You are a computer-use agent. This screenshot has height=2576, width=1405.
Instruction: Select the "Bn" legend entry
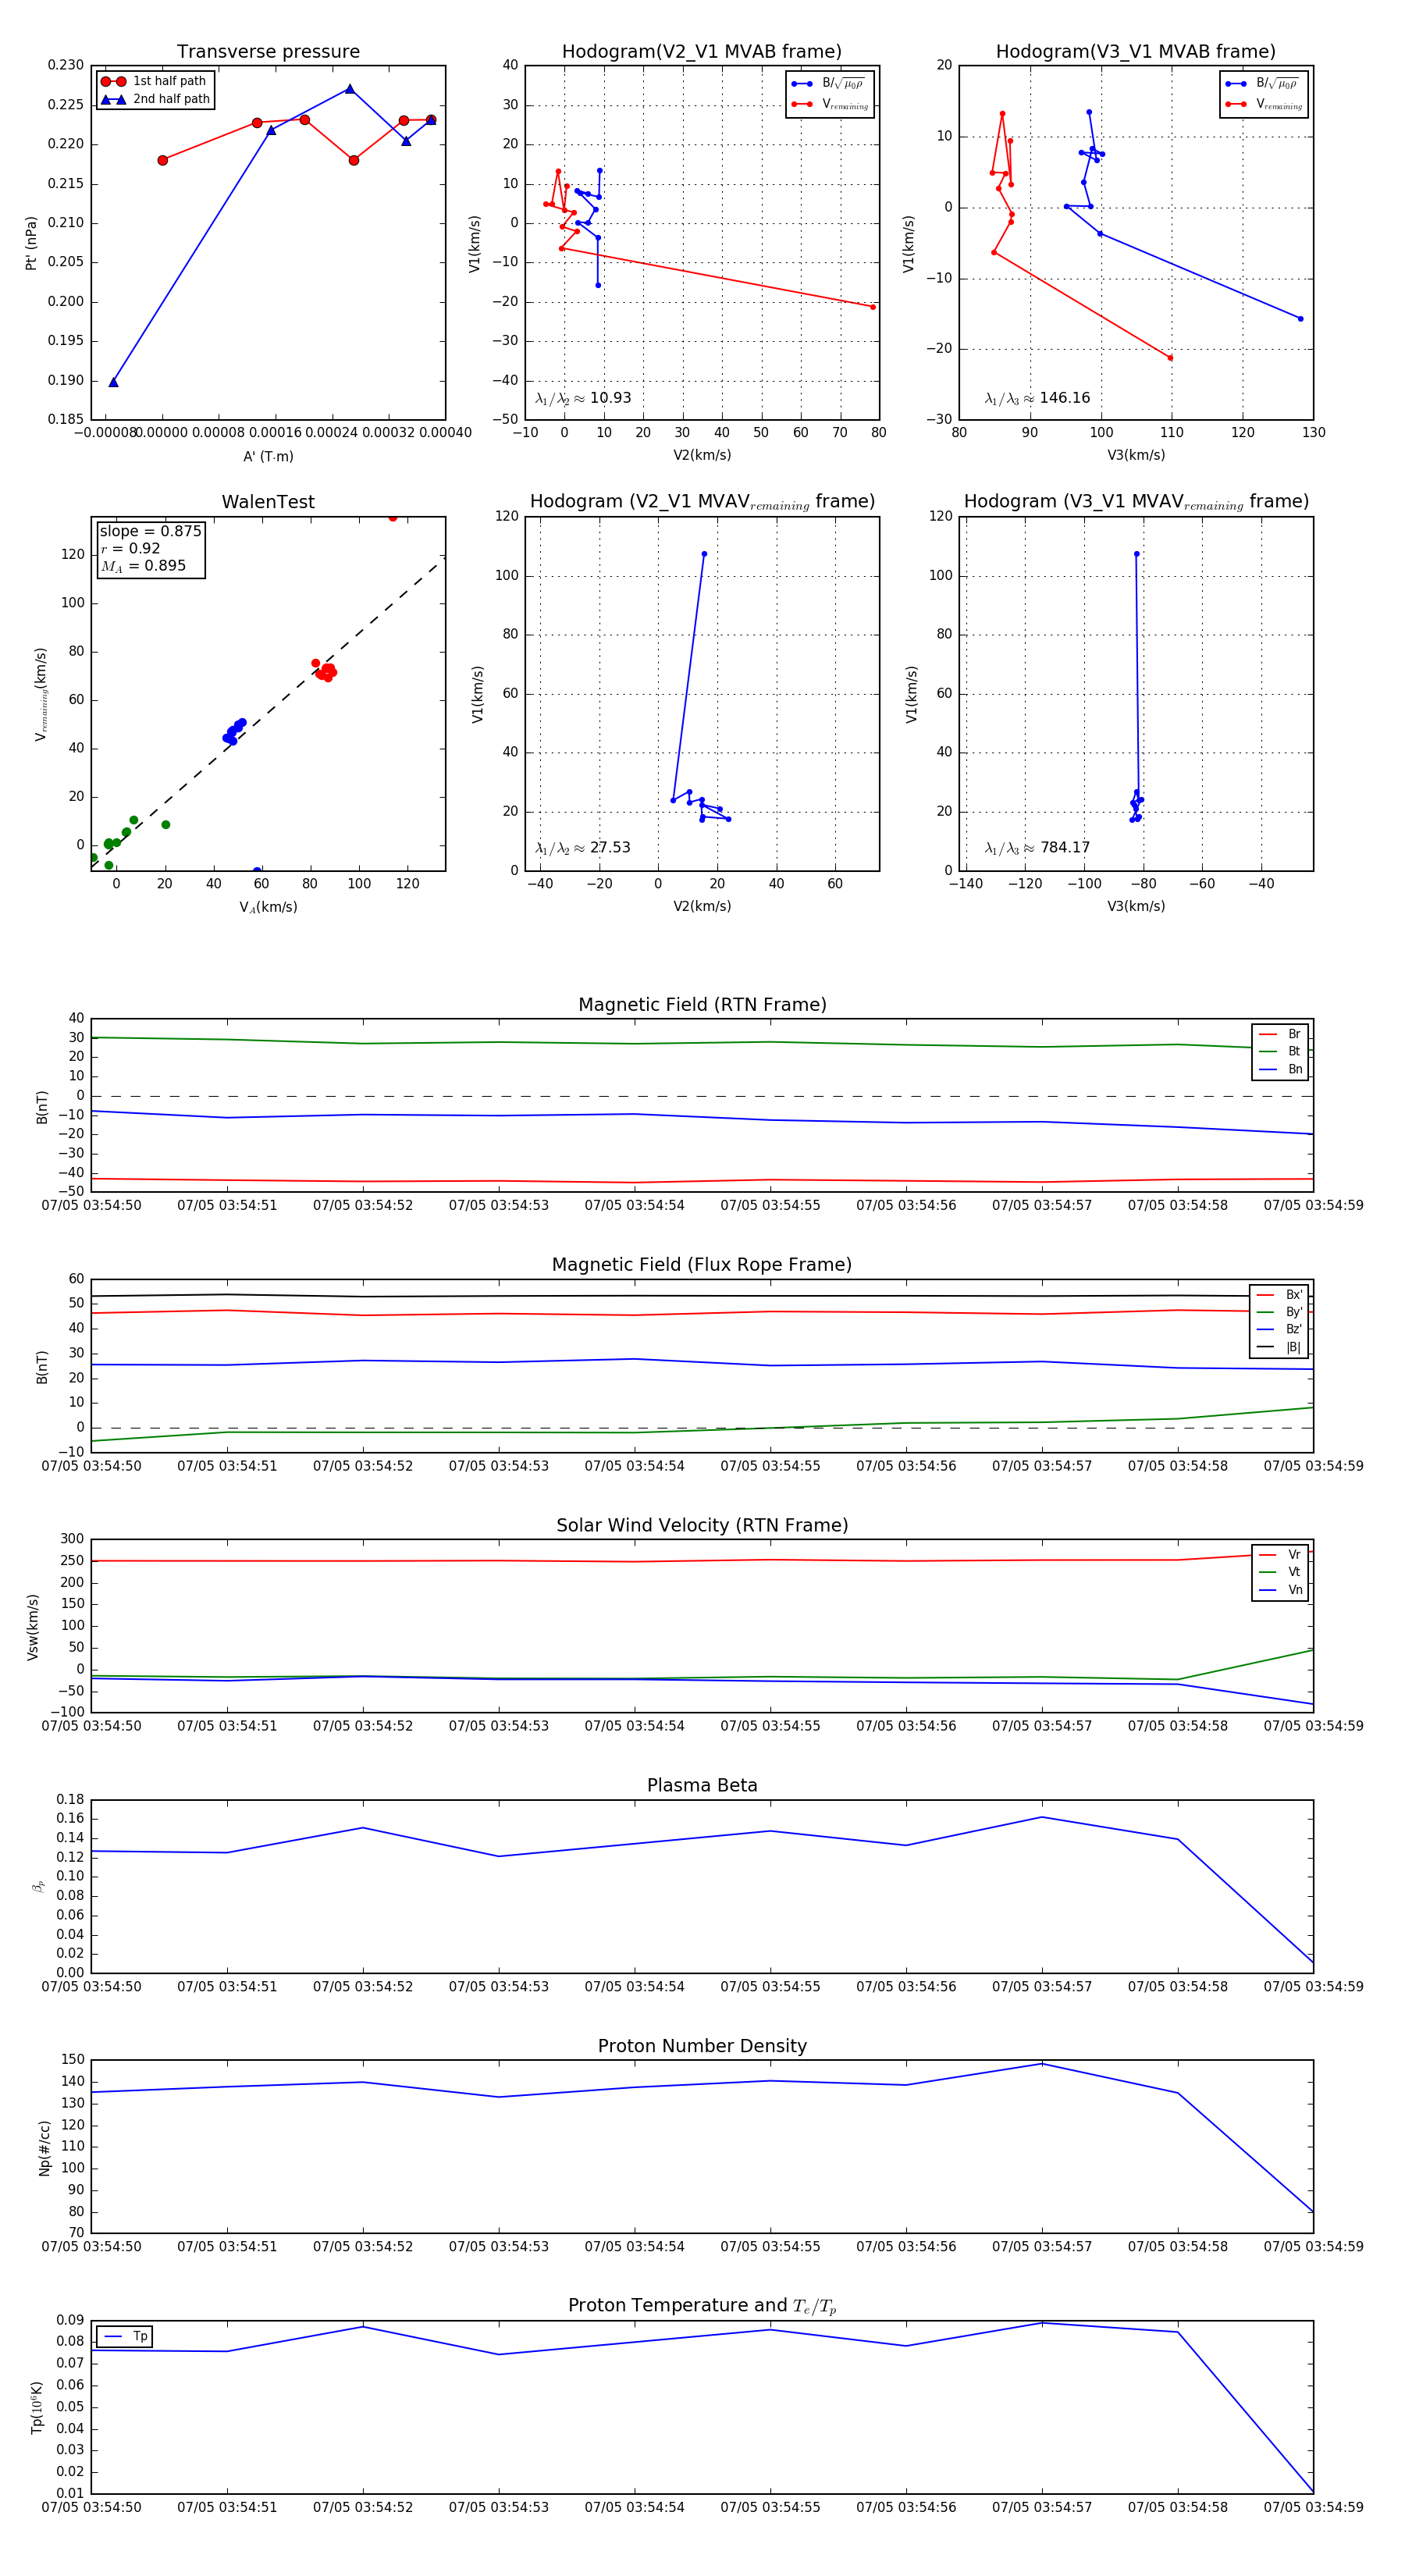point(1281,1069)
